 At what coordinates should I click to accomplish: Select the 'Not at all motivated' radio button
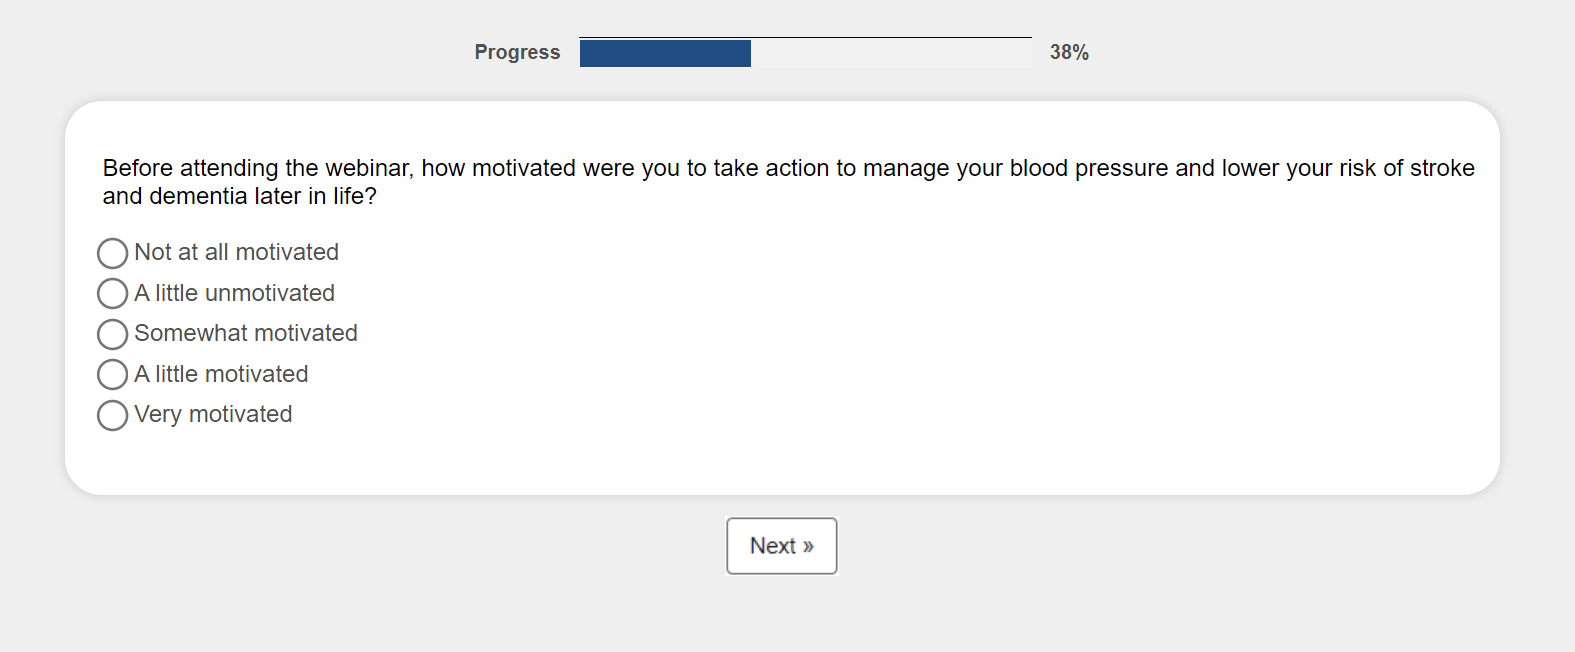tap(112, 253)
